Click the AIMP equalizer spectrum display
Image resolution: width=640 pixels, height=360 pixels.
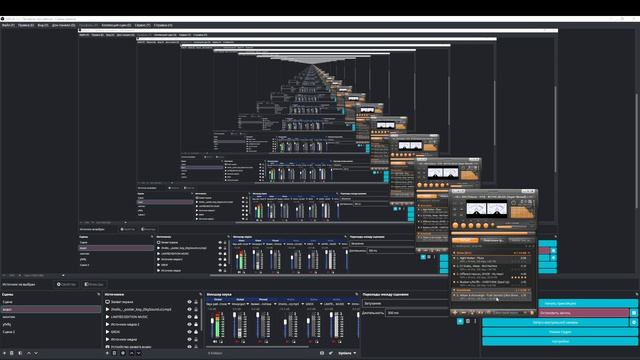pyautogui.click(x=522, y=211)
